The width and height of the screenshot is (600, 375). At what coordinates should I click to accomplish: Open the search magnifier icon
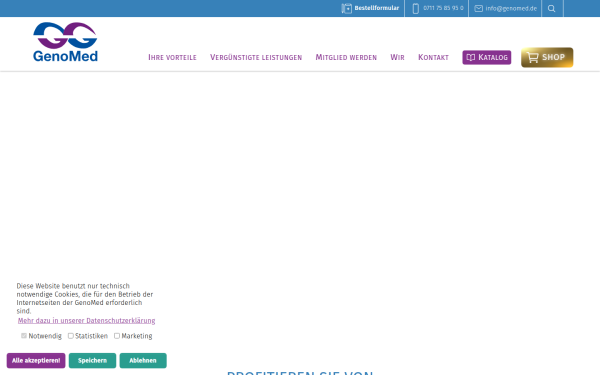(x=551, y=8)
